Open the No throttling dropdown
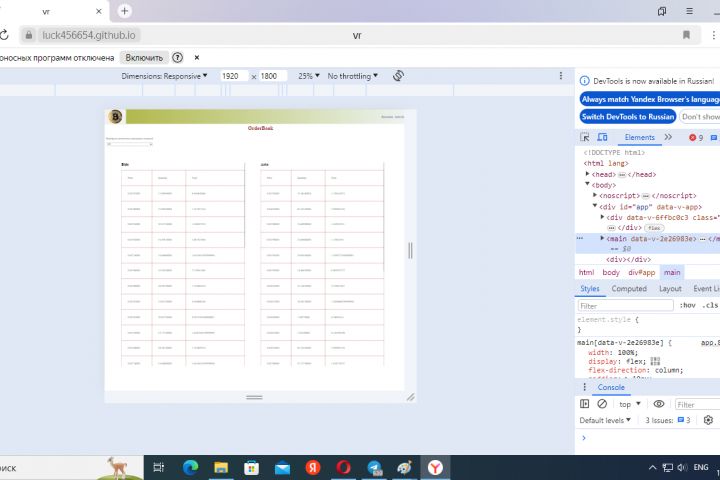 coord(353,76)
